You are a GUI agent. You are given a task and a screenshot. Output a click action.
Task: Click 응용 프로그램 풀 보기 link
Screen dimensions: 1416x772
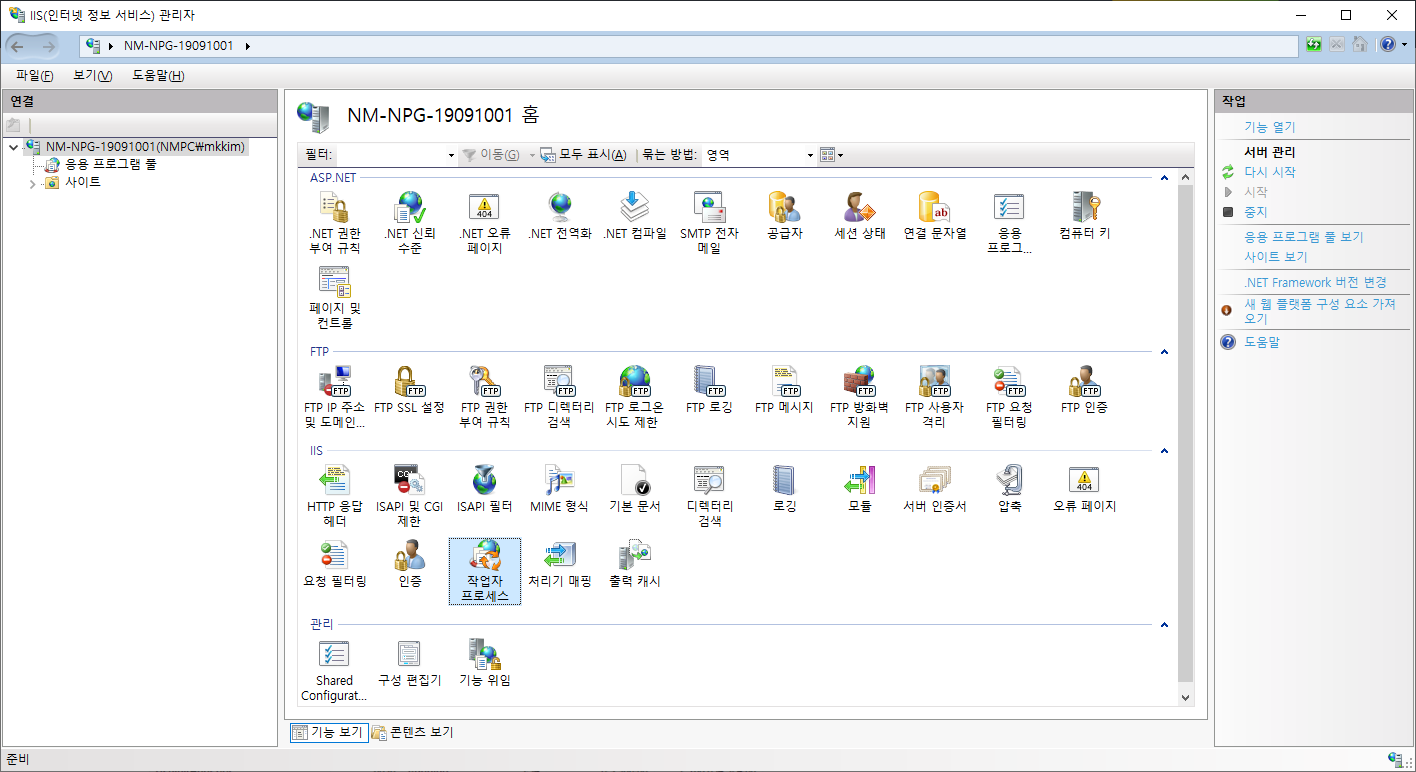pyautogui.click(x=1303, y=237)
